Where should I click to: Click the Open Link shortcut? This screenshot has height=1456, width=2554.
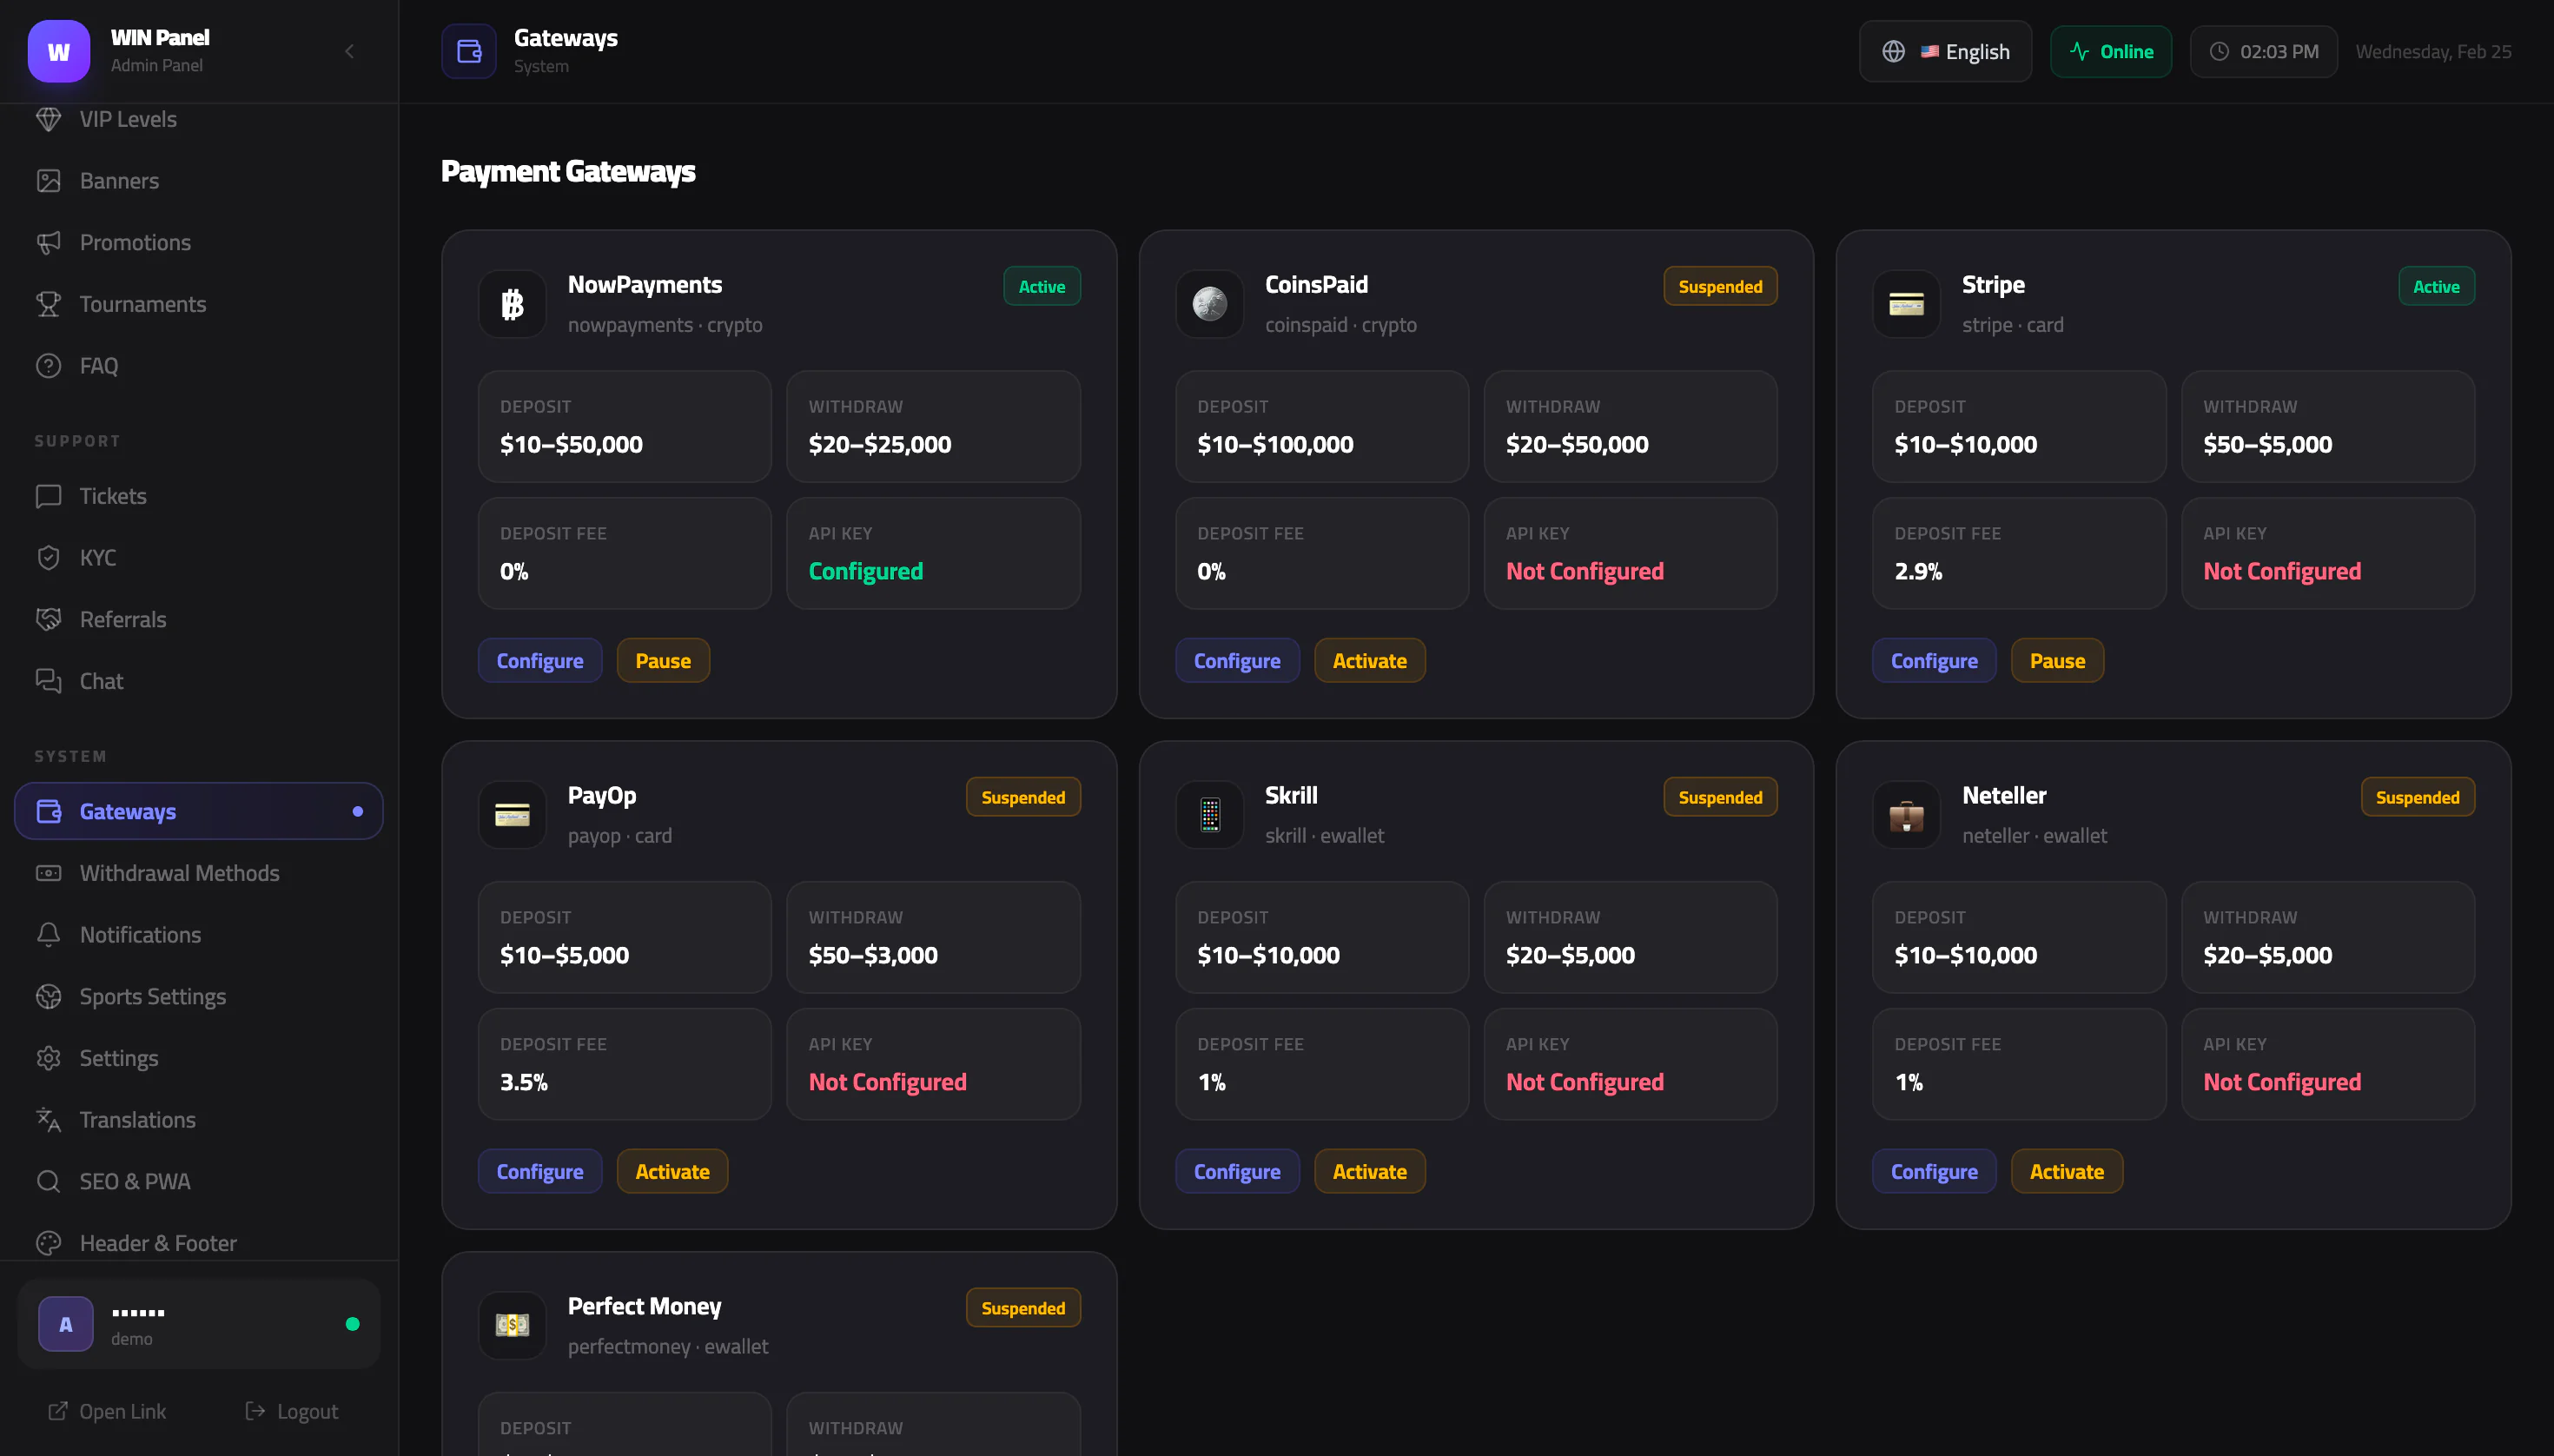pyautogui.click(x=107, y=1411)
